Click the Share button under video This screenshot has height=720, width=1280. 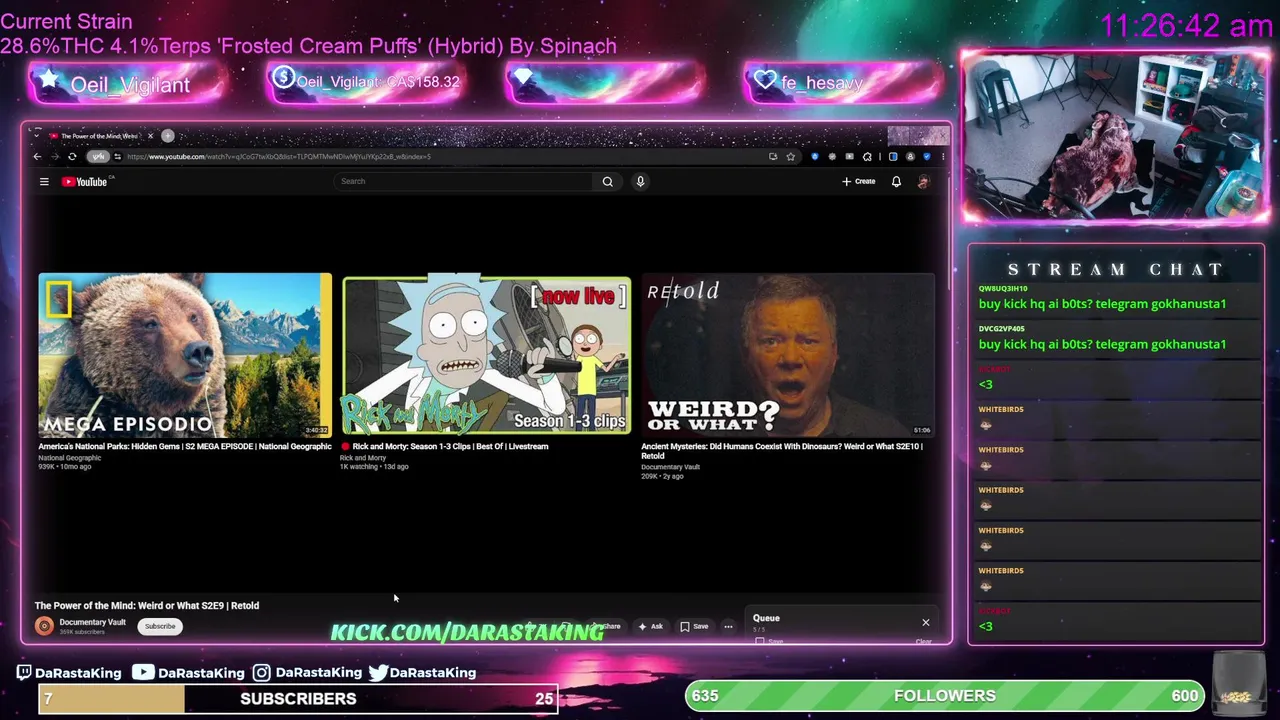pos(607,627)
